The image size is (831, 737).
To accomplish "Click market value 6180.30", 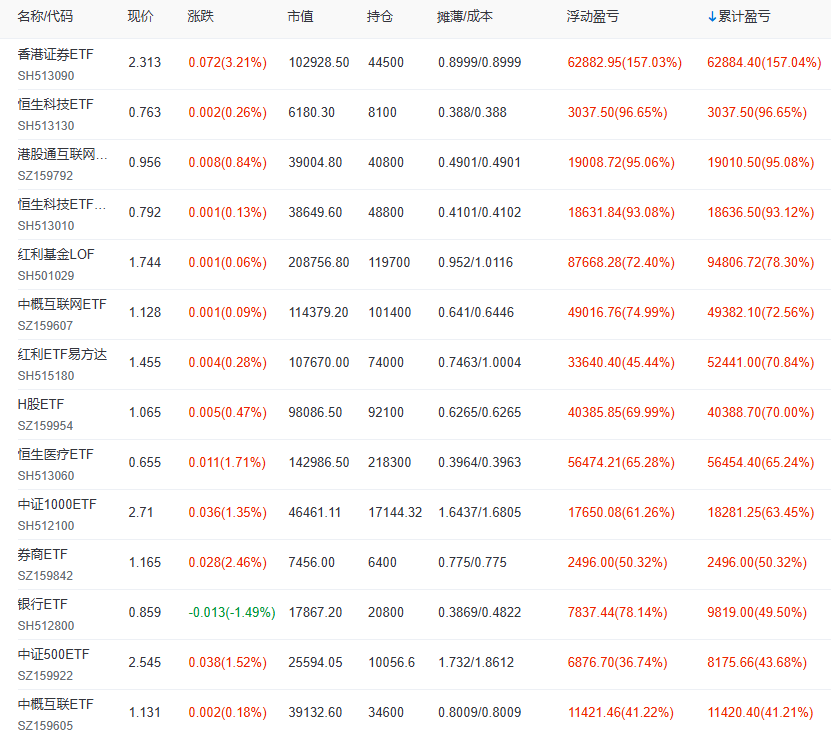I will 312,112.
